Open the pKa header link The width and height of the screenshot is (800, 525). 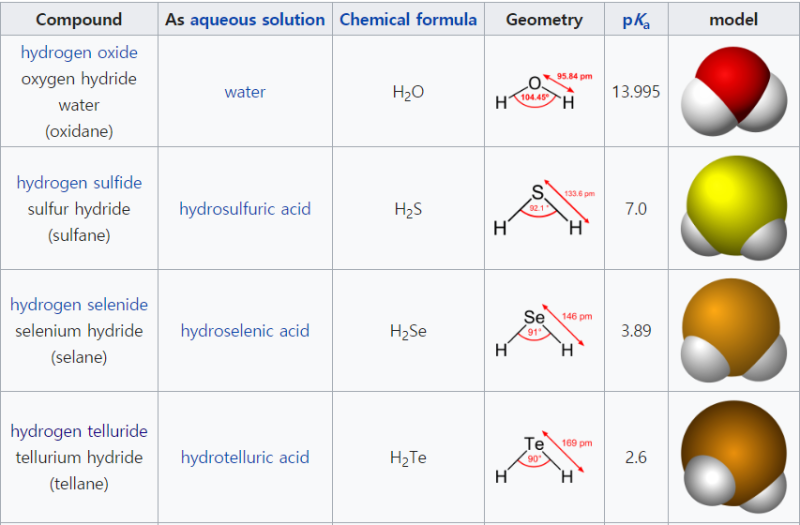[x=636, y=20]
